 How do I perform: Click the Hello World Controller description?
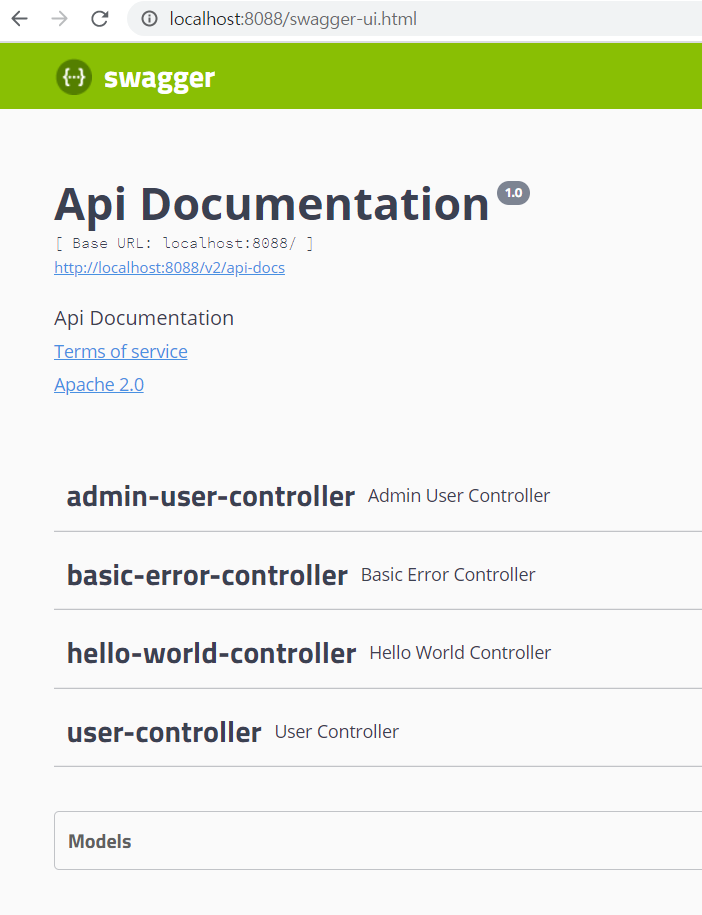[460, 652]
